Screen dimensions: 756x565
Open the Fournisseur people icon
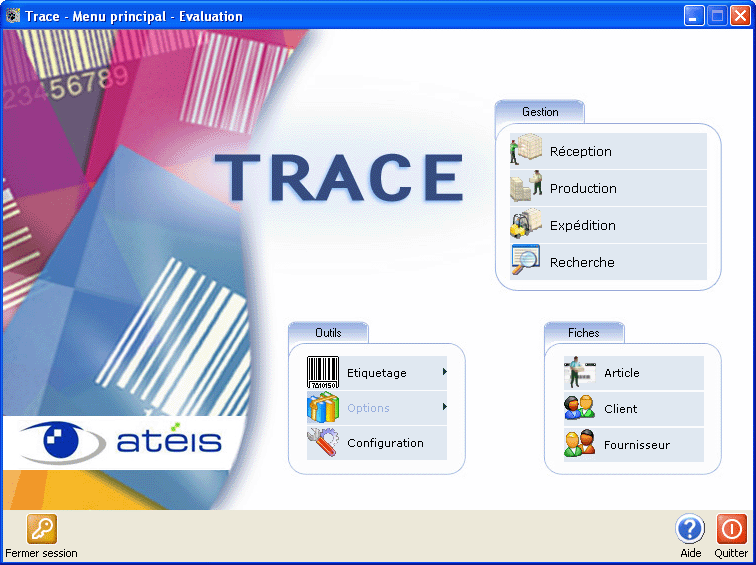click(x=580, y=444)
